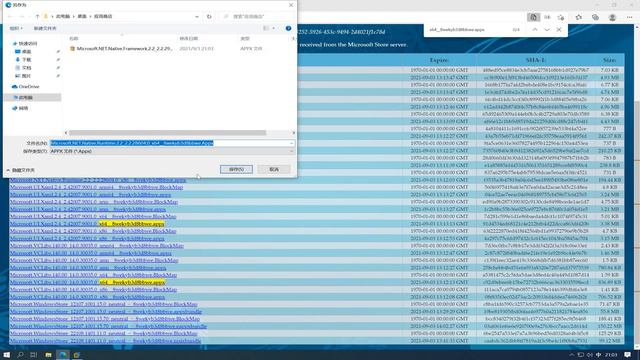Click Edge find-on-page toolbar icon
640x360 pixels.
(533, 17)
